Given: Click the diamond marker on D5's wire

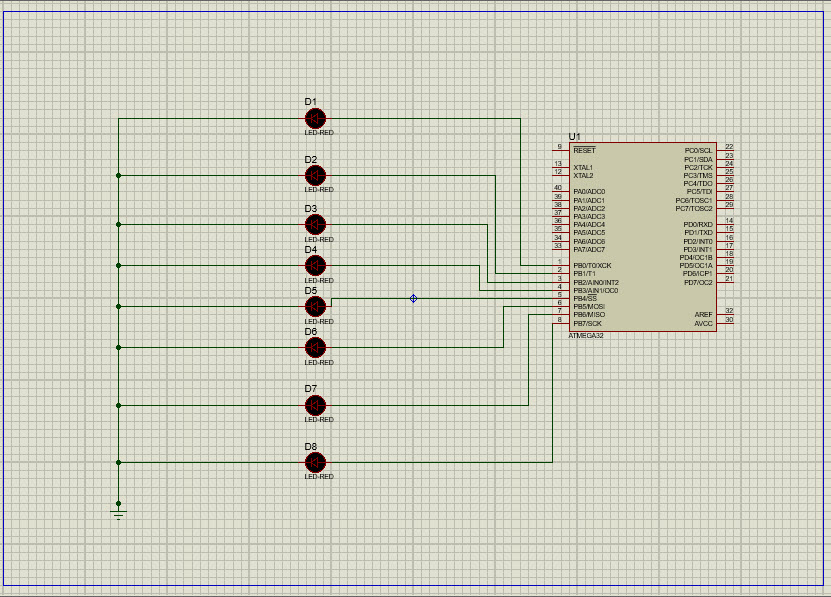Looking at the screenshot, I should 414,298.
